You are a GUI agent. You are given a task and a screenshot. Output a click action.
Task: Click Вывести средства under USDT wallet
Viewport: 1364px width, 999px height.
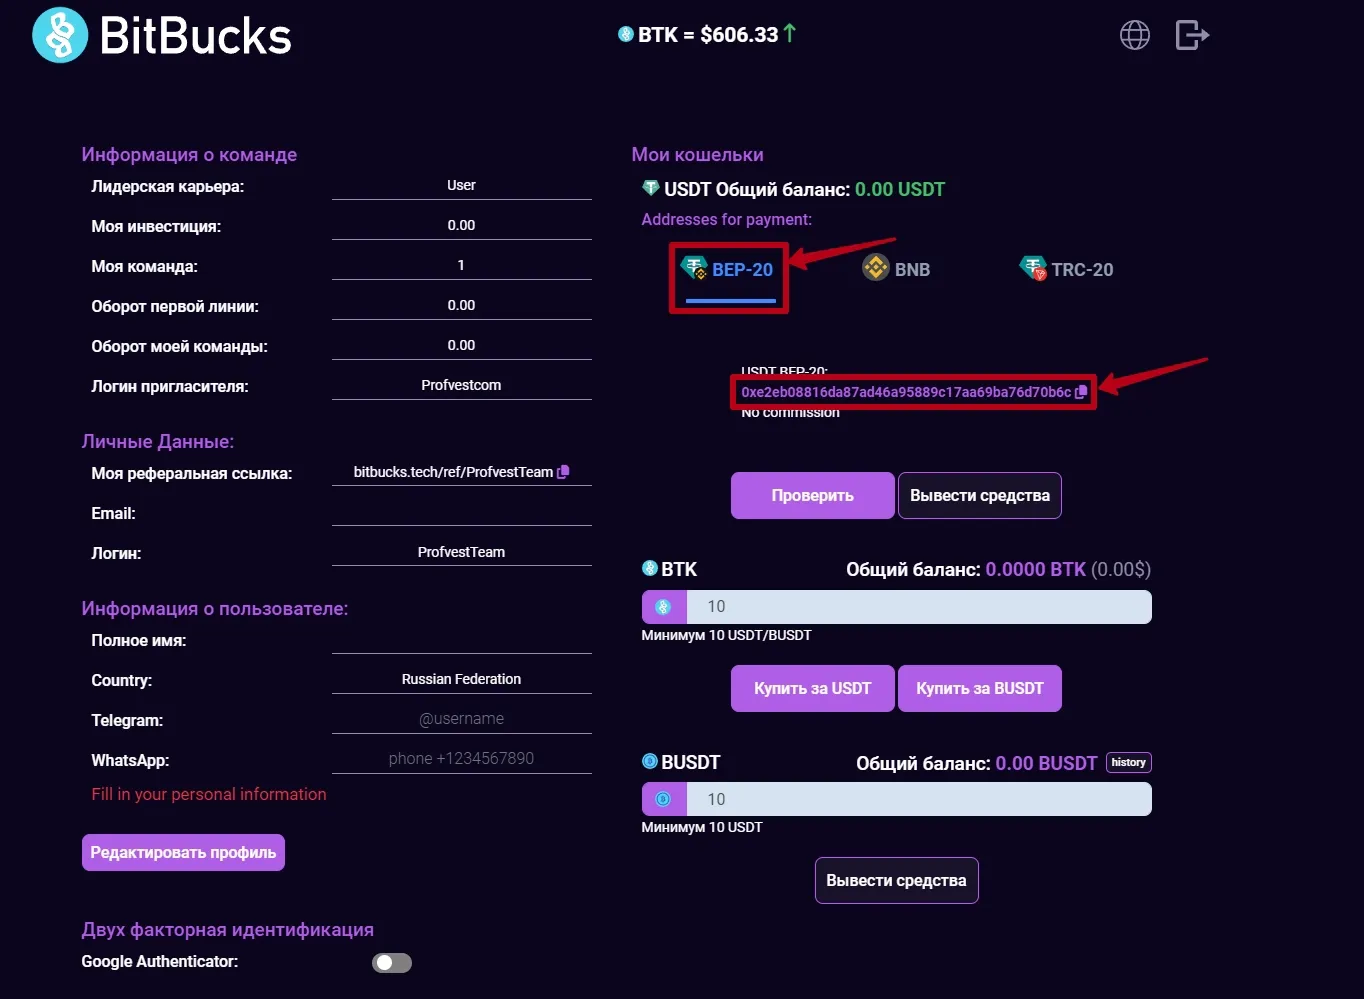pos(980,496)
